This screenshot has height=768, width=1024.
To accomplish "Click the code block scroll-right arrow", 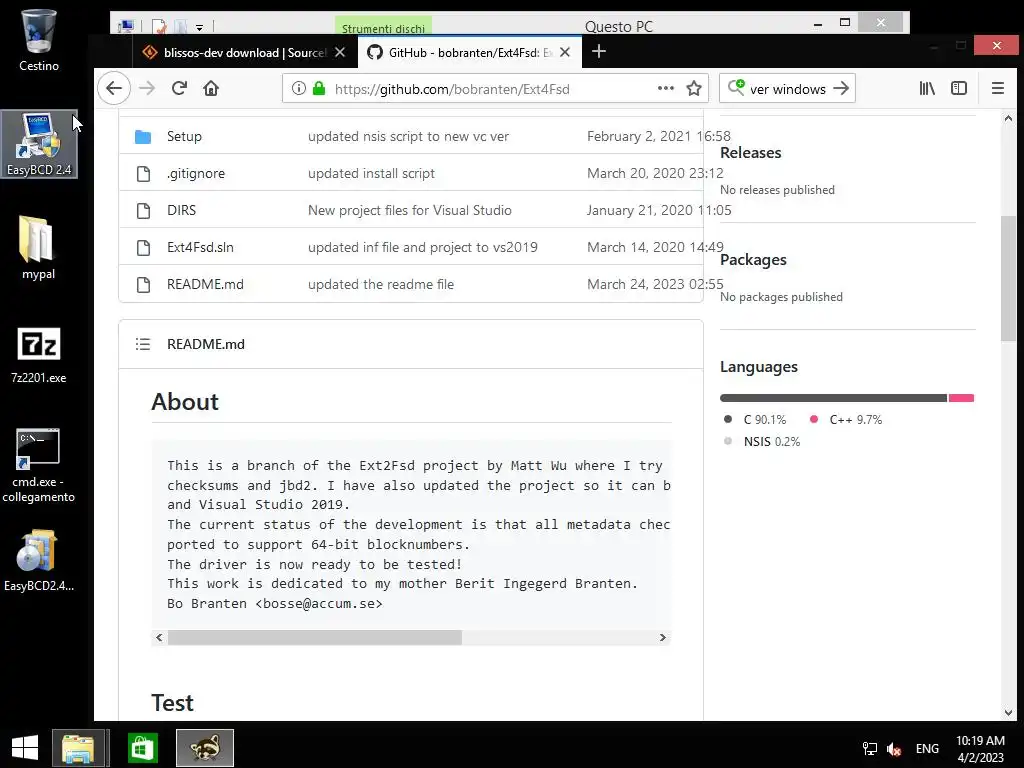I will point(662,637).
